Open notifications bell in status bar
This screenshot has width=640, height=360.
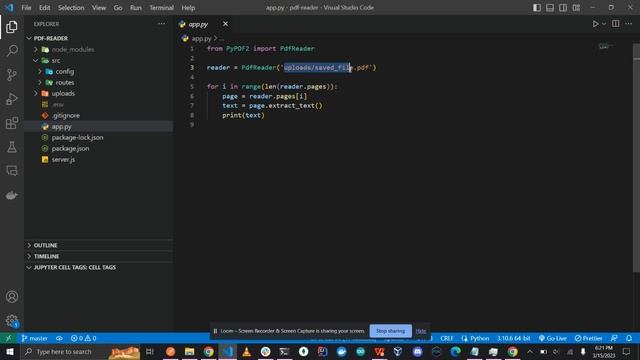click(x=629, y=338)
